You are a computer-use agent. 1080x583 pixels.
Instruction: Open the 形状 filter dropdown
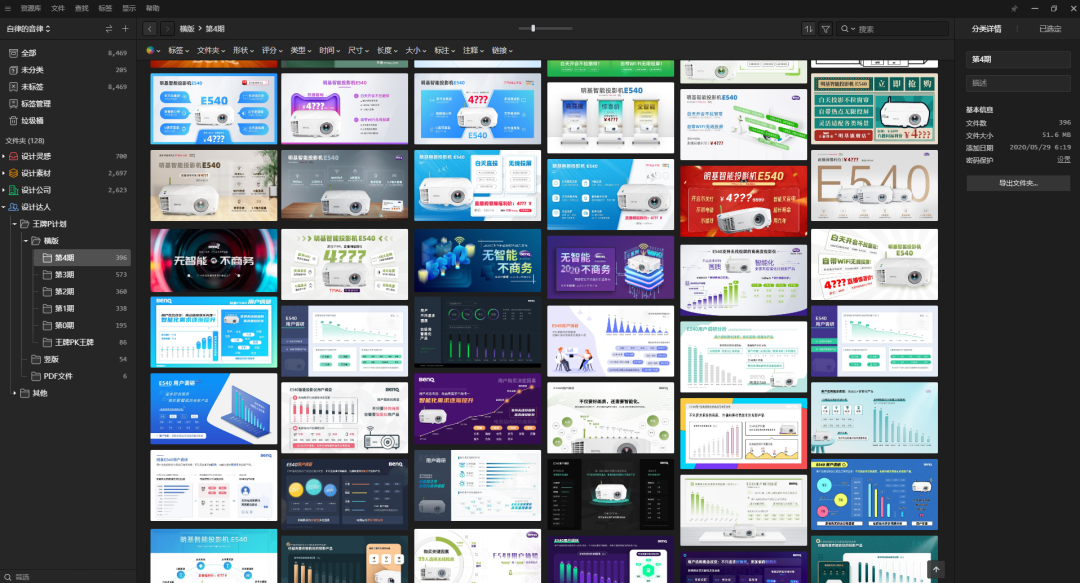tap(243, 50)
